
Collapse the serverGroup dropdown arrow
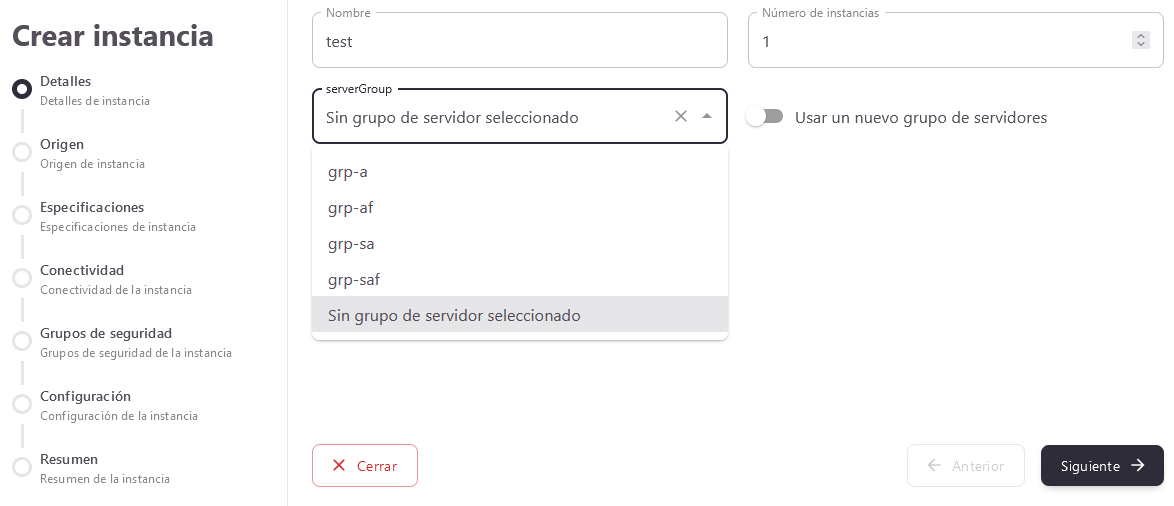pyautogui.click(x=707, y=116)
